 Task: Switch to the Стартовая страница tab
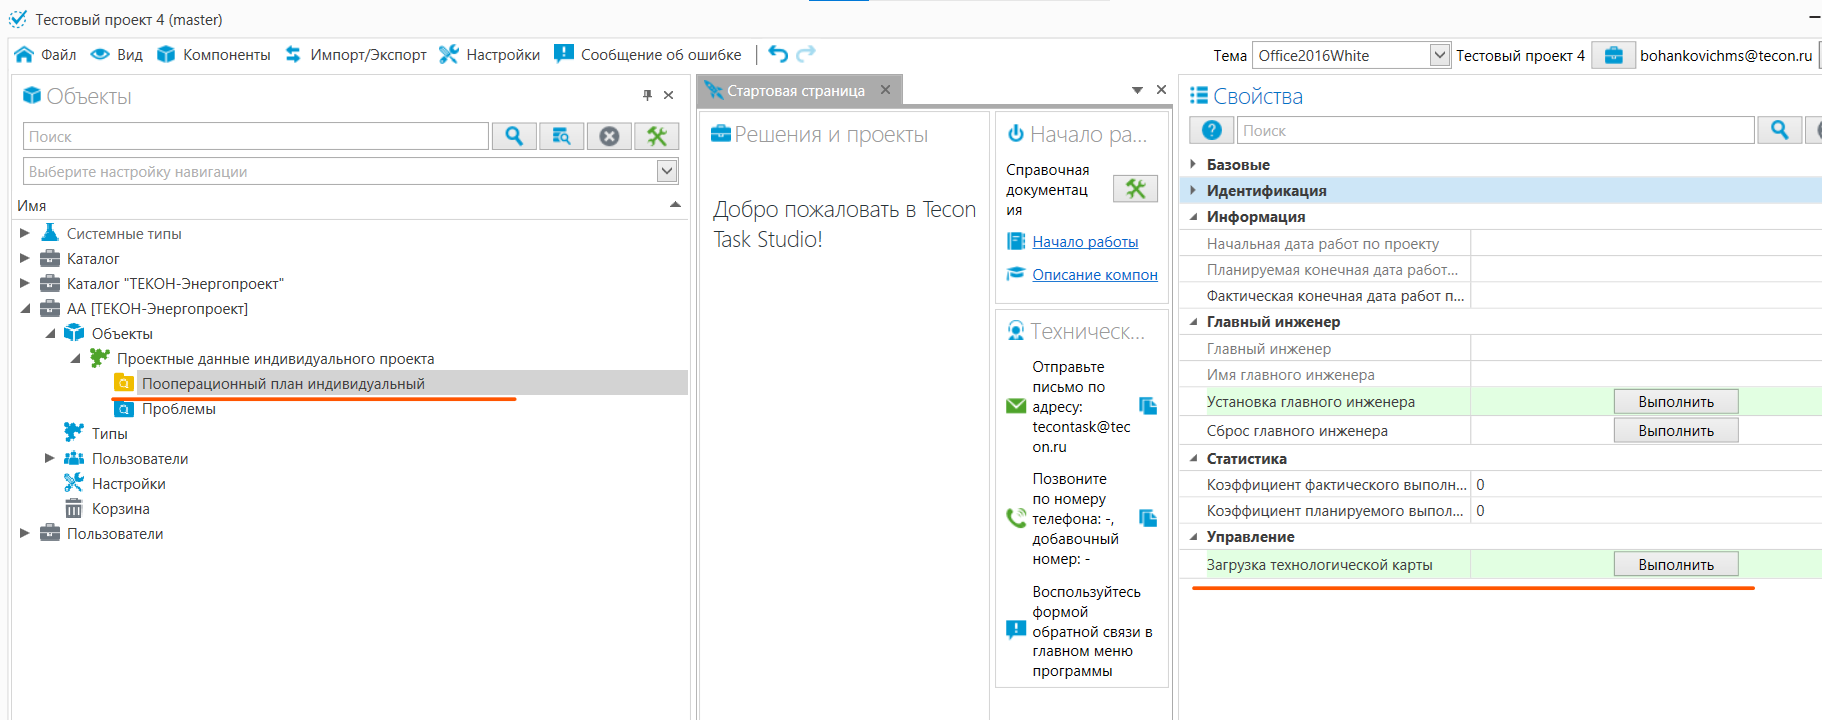coord(795,90)
